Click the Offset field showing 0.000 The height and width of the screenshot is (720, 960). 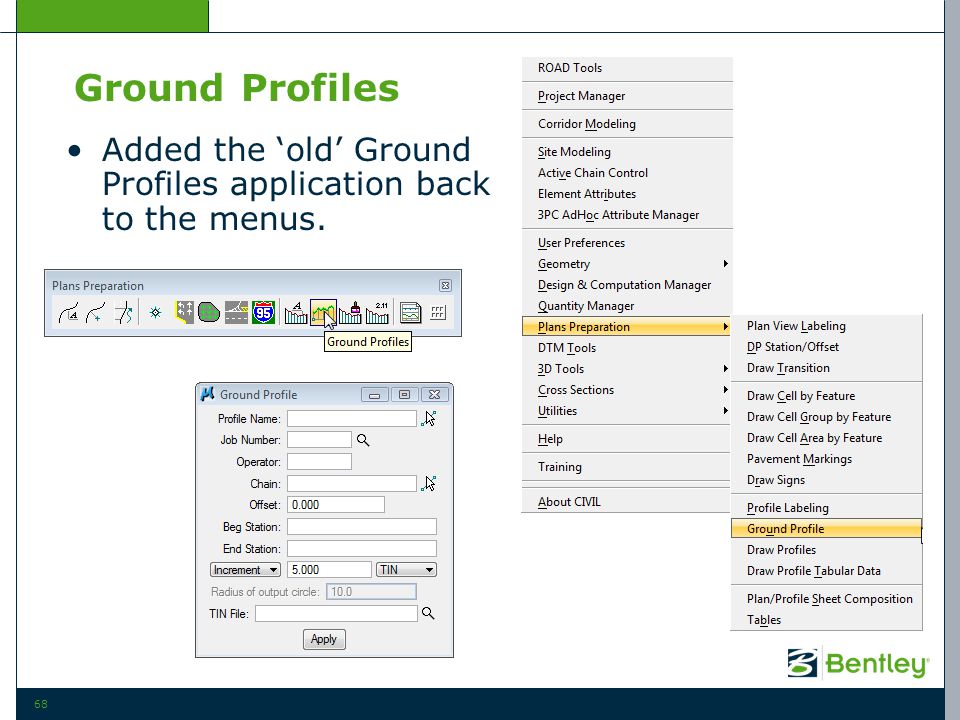336,505
